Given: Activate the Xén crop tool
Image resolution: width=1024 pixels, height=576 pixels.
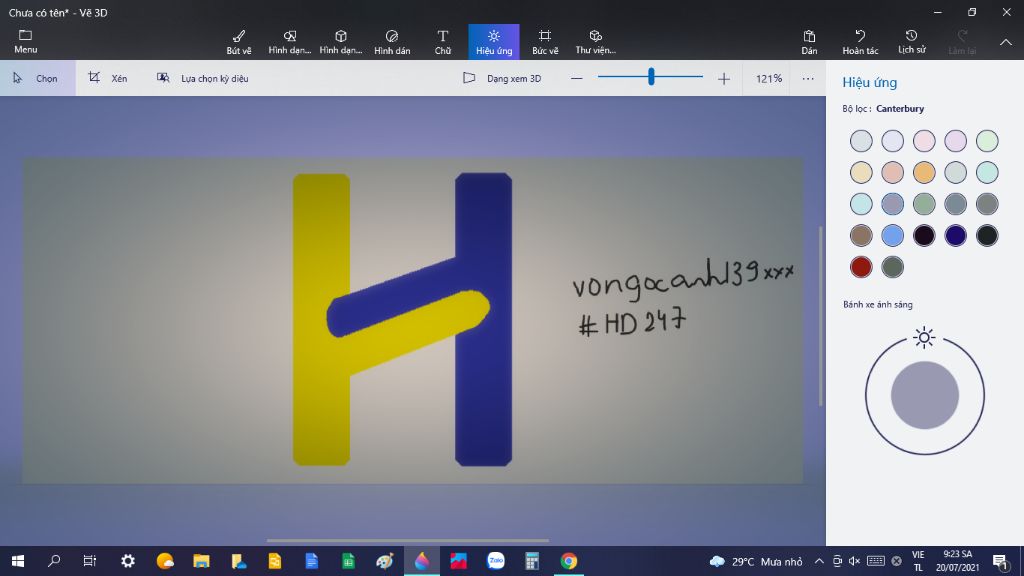Looking at the screenshot, I should pos(108,78).
